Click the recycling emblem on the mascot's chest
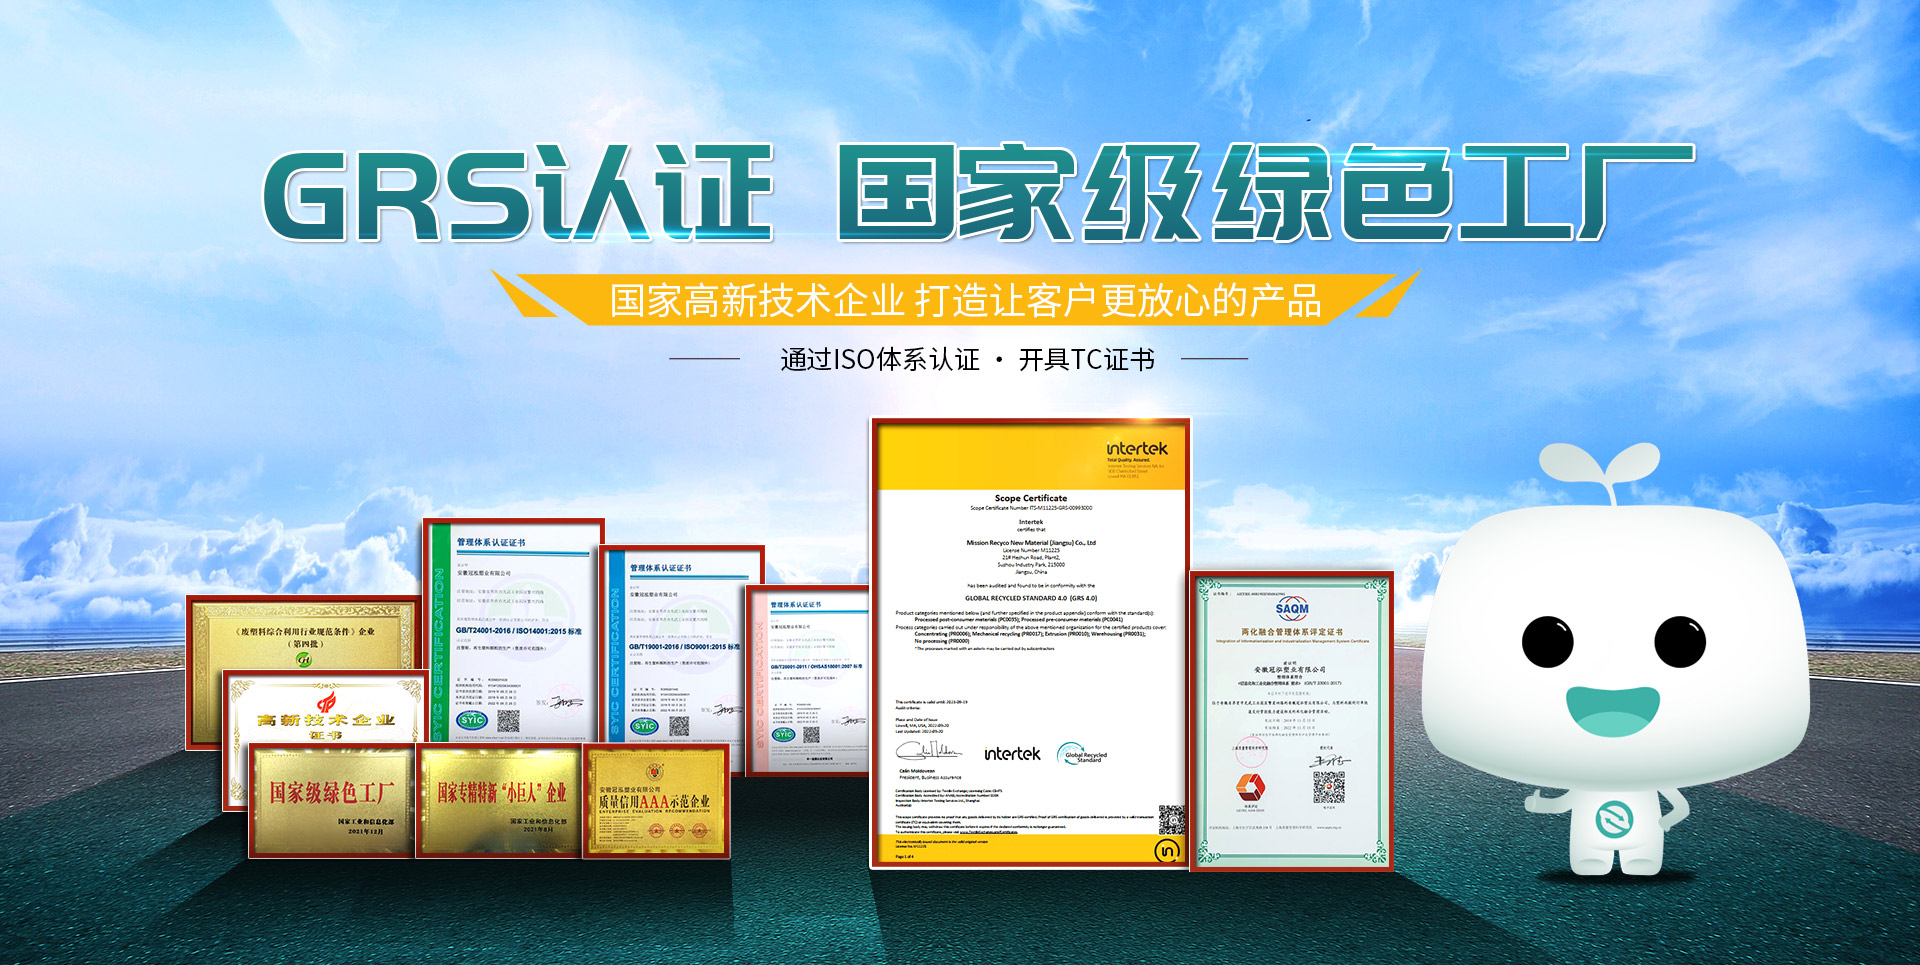1920x965 pixels. coord(1611,819)
